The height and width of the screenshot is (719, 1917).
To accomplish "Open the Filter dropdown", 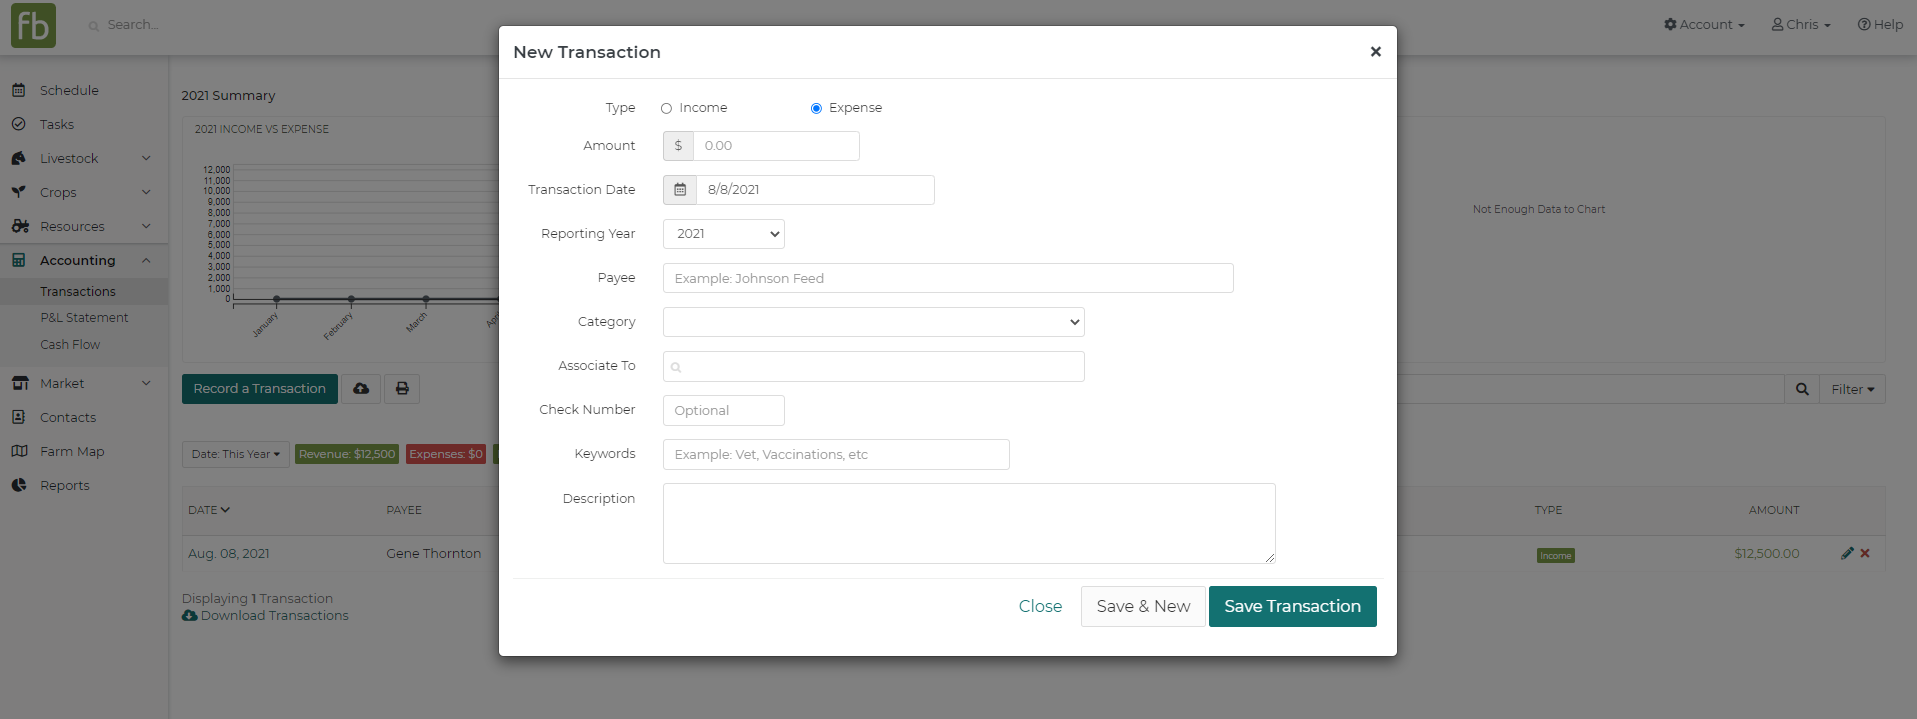I will 1853,389.
